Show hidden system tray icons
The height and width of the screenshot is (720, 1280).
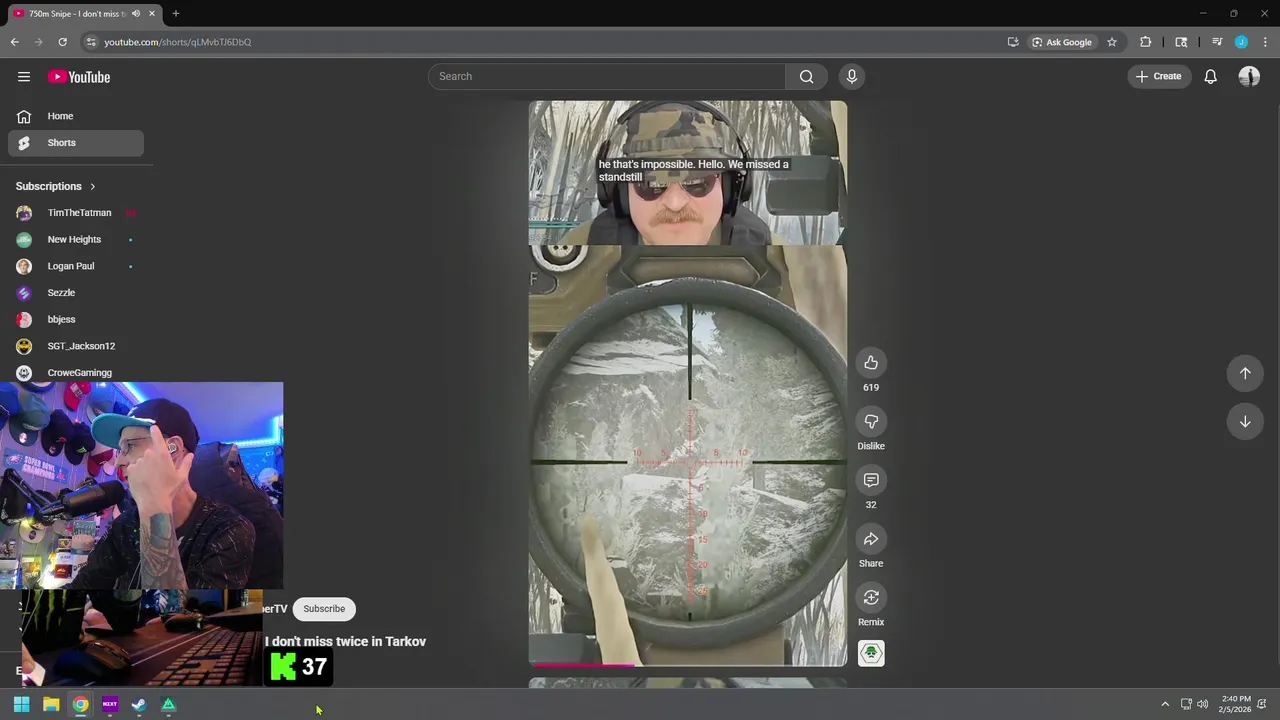point(1164,705)
